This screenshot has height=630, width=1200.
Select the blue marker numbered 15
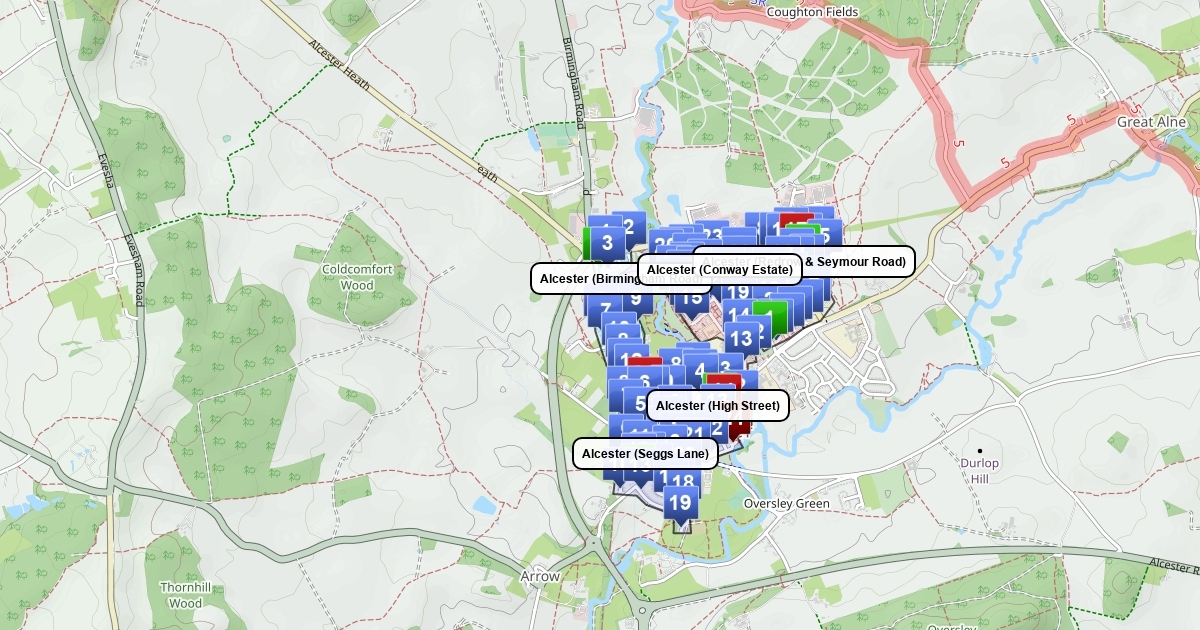[x=691, y=299]
